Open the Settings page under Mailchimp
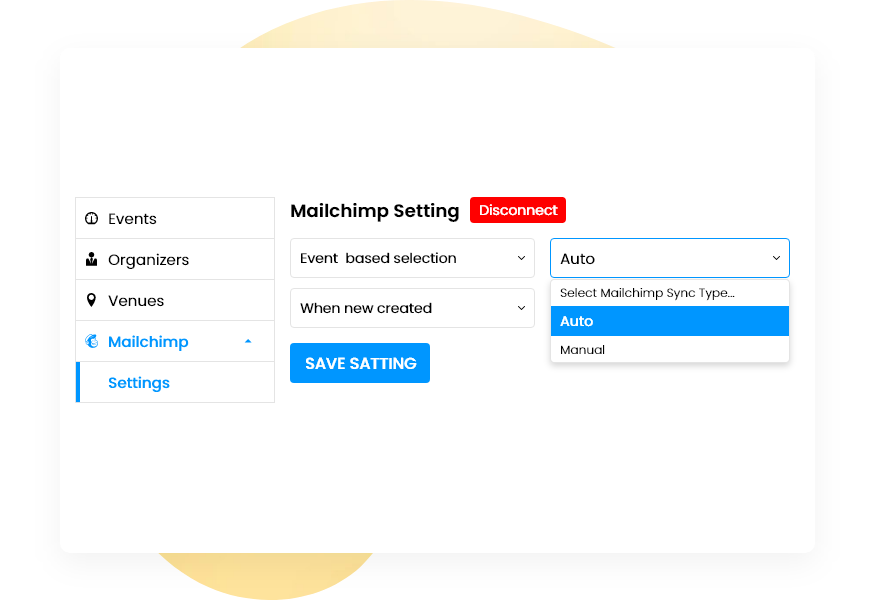The width and height of the screenshot is (875, 600). click(x=138, y=383)
